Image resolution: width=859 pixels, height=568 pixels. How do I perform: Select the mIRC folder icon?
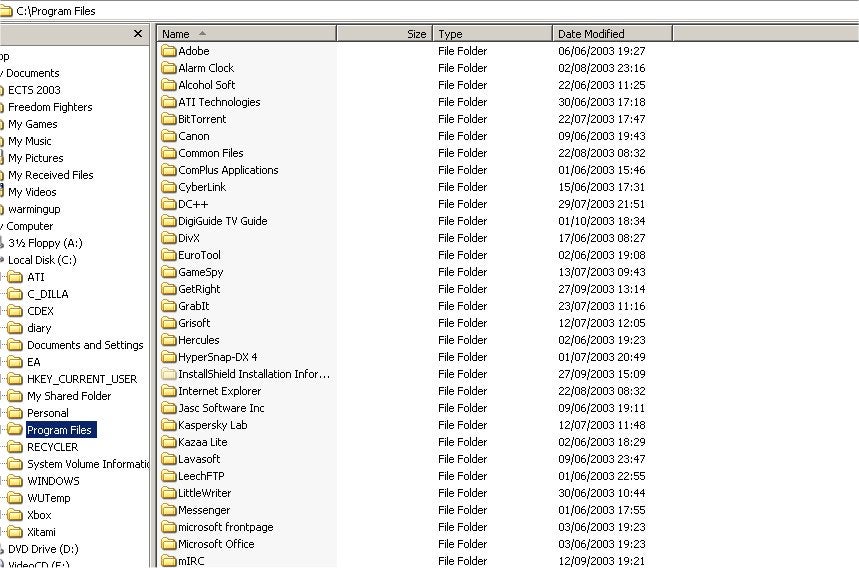tap(168, 561)
